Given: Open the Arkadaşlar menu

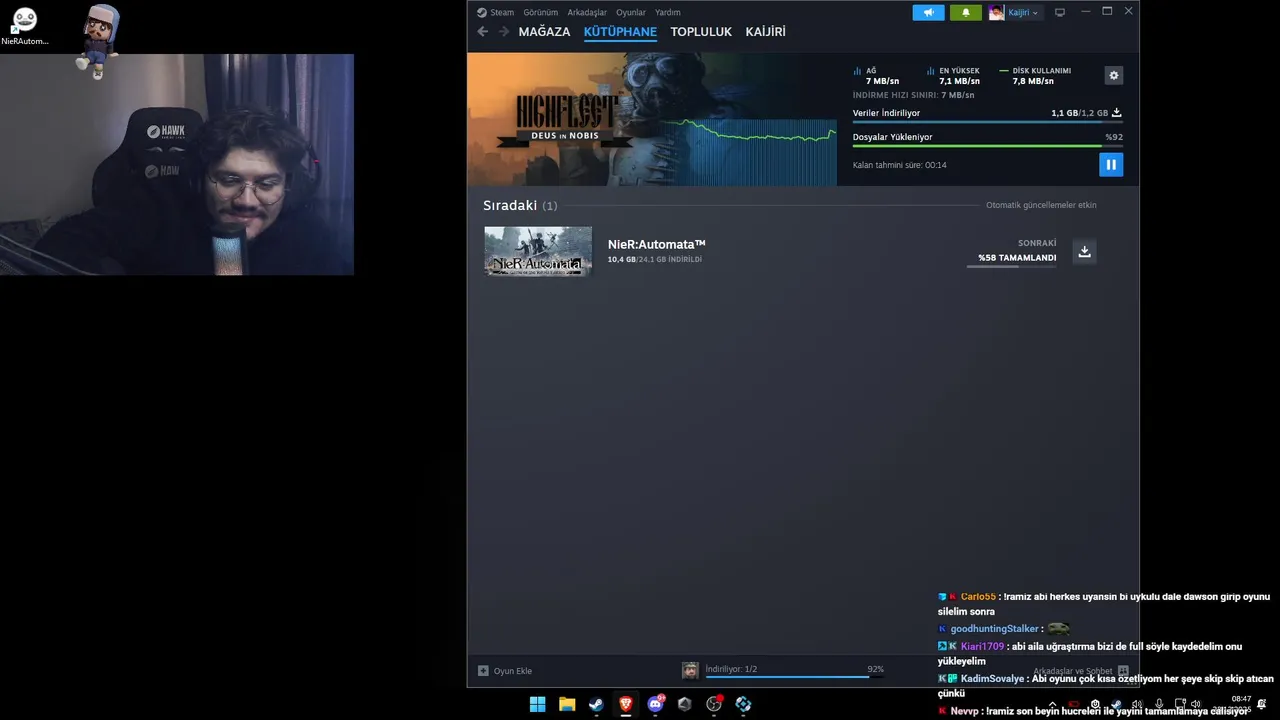Looking at the screenshot, I should 587,12.
